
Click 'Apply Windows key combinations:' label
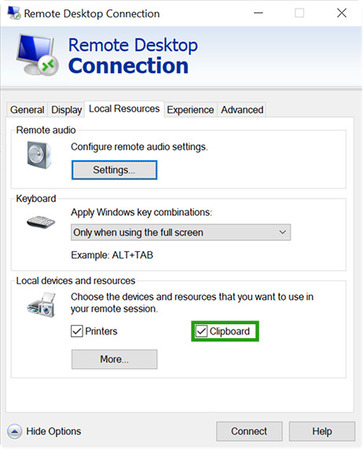click(x=141, y=212)
